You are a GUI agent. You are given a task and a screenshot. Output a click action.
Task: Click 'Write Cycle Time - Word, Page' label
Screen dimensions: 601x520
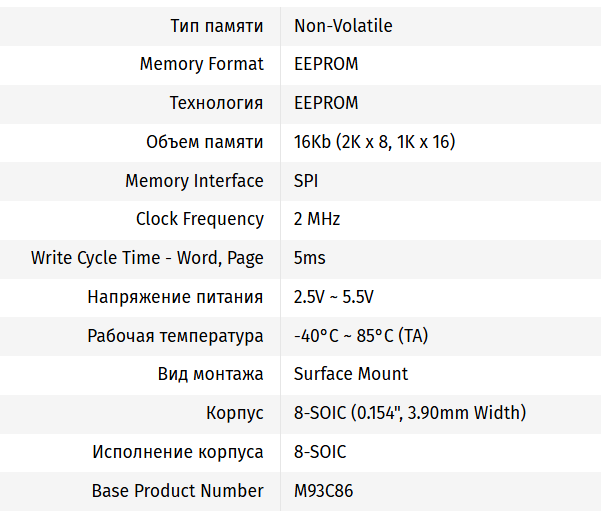(x=147, y=258)
